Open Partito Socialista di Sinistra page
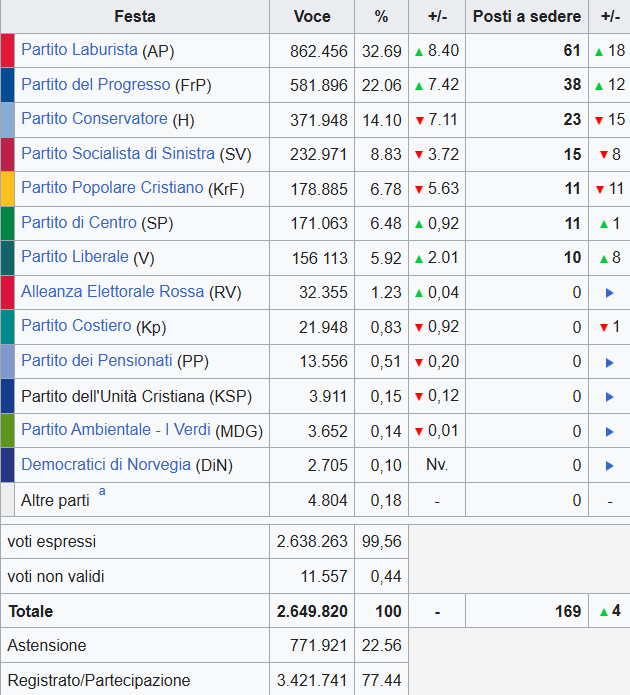This screenshot has height=695, width=630. pos(117,153)
